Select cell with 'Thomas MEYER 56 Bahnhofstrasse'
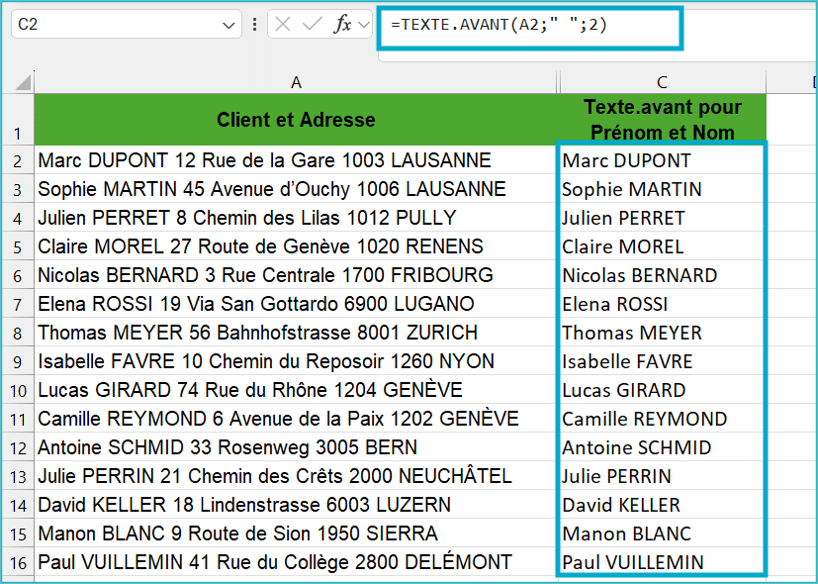This screenshot has width=818, height=584. (x=296, y=332)
